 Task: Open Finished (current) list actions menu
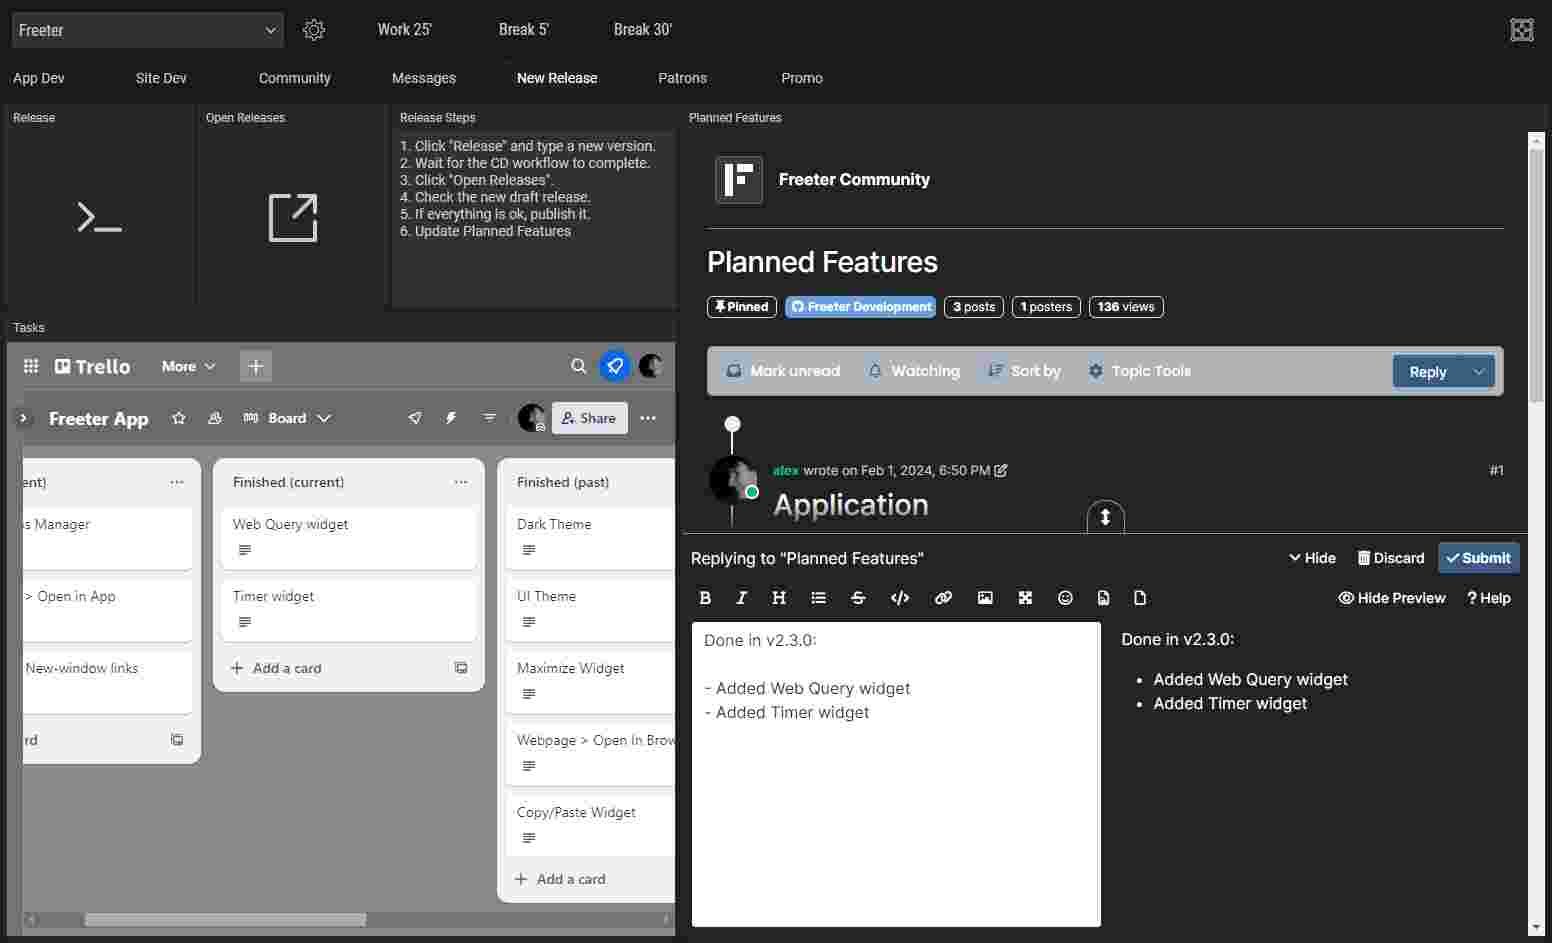461,482
